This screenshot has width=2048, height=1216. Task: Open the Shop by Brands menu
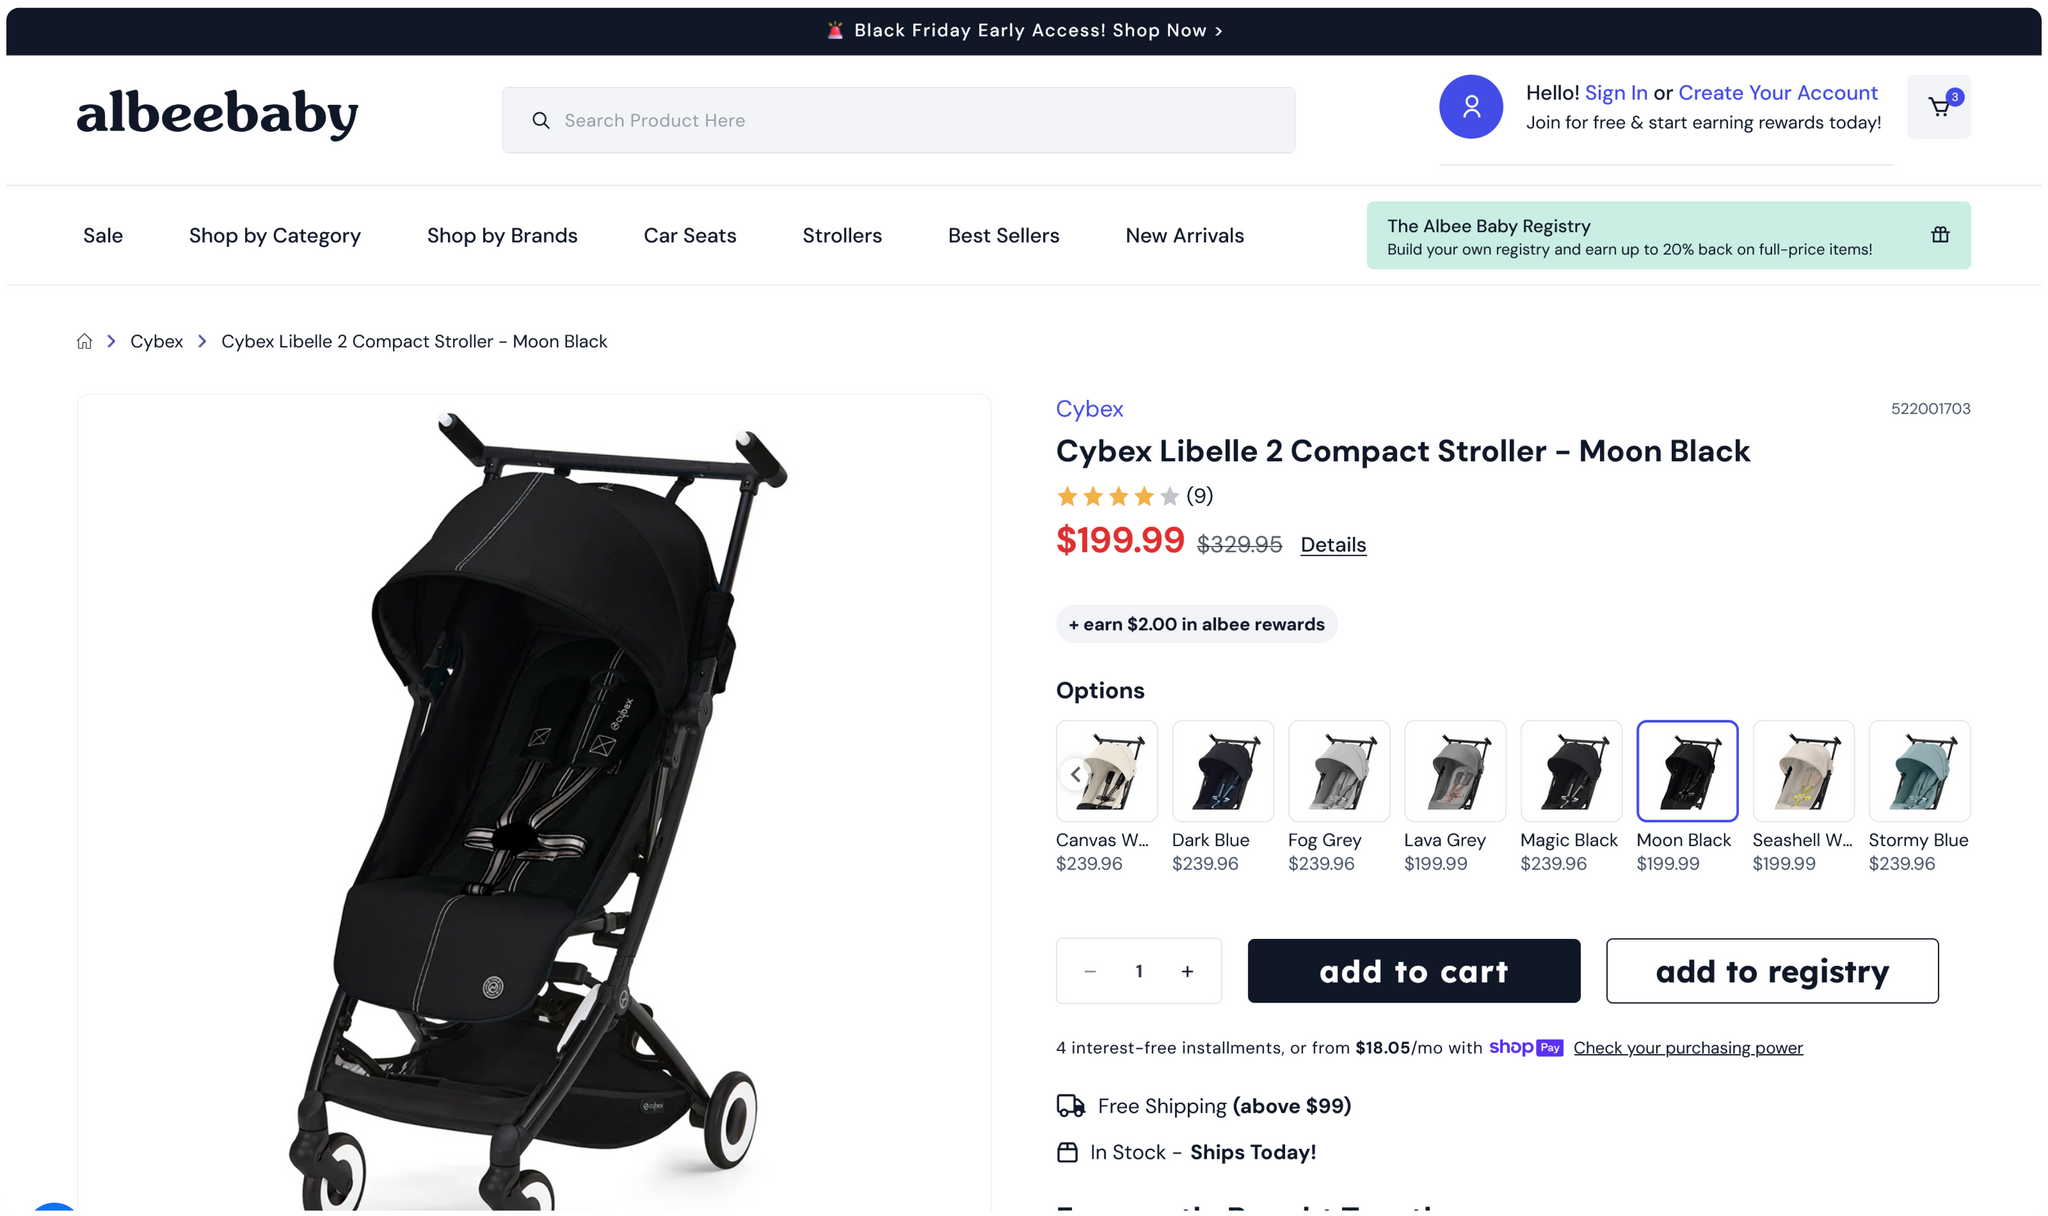502,236
